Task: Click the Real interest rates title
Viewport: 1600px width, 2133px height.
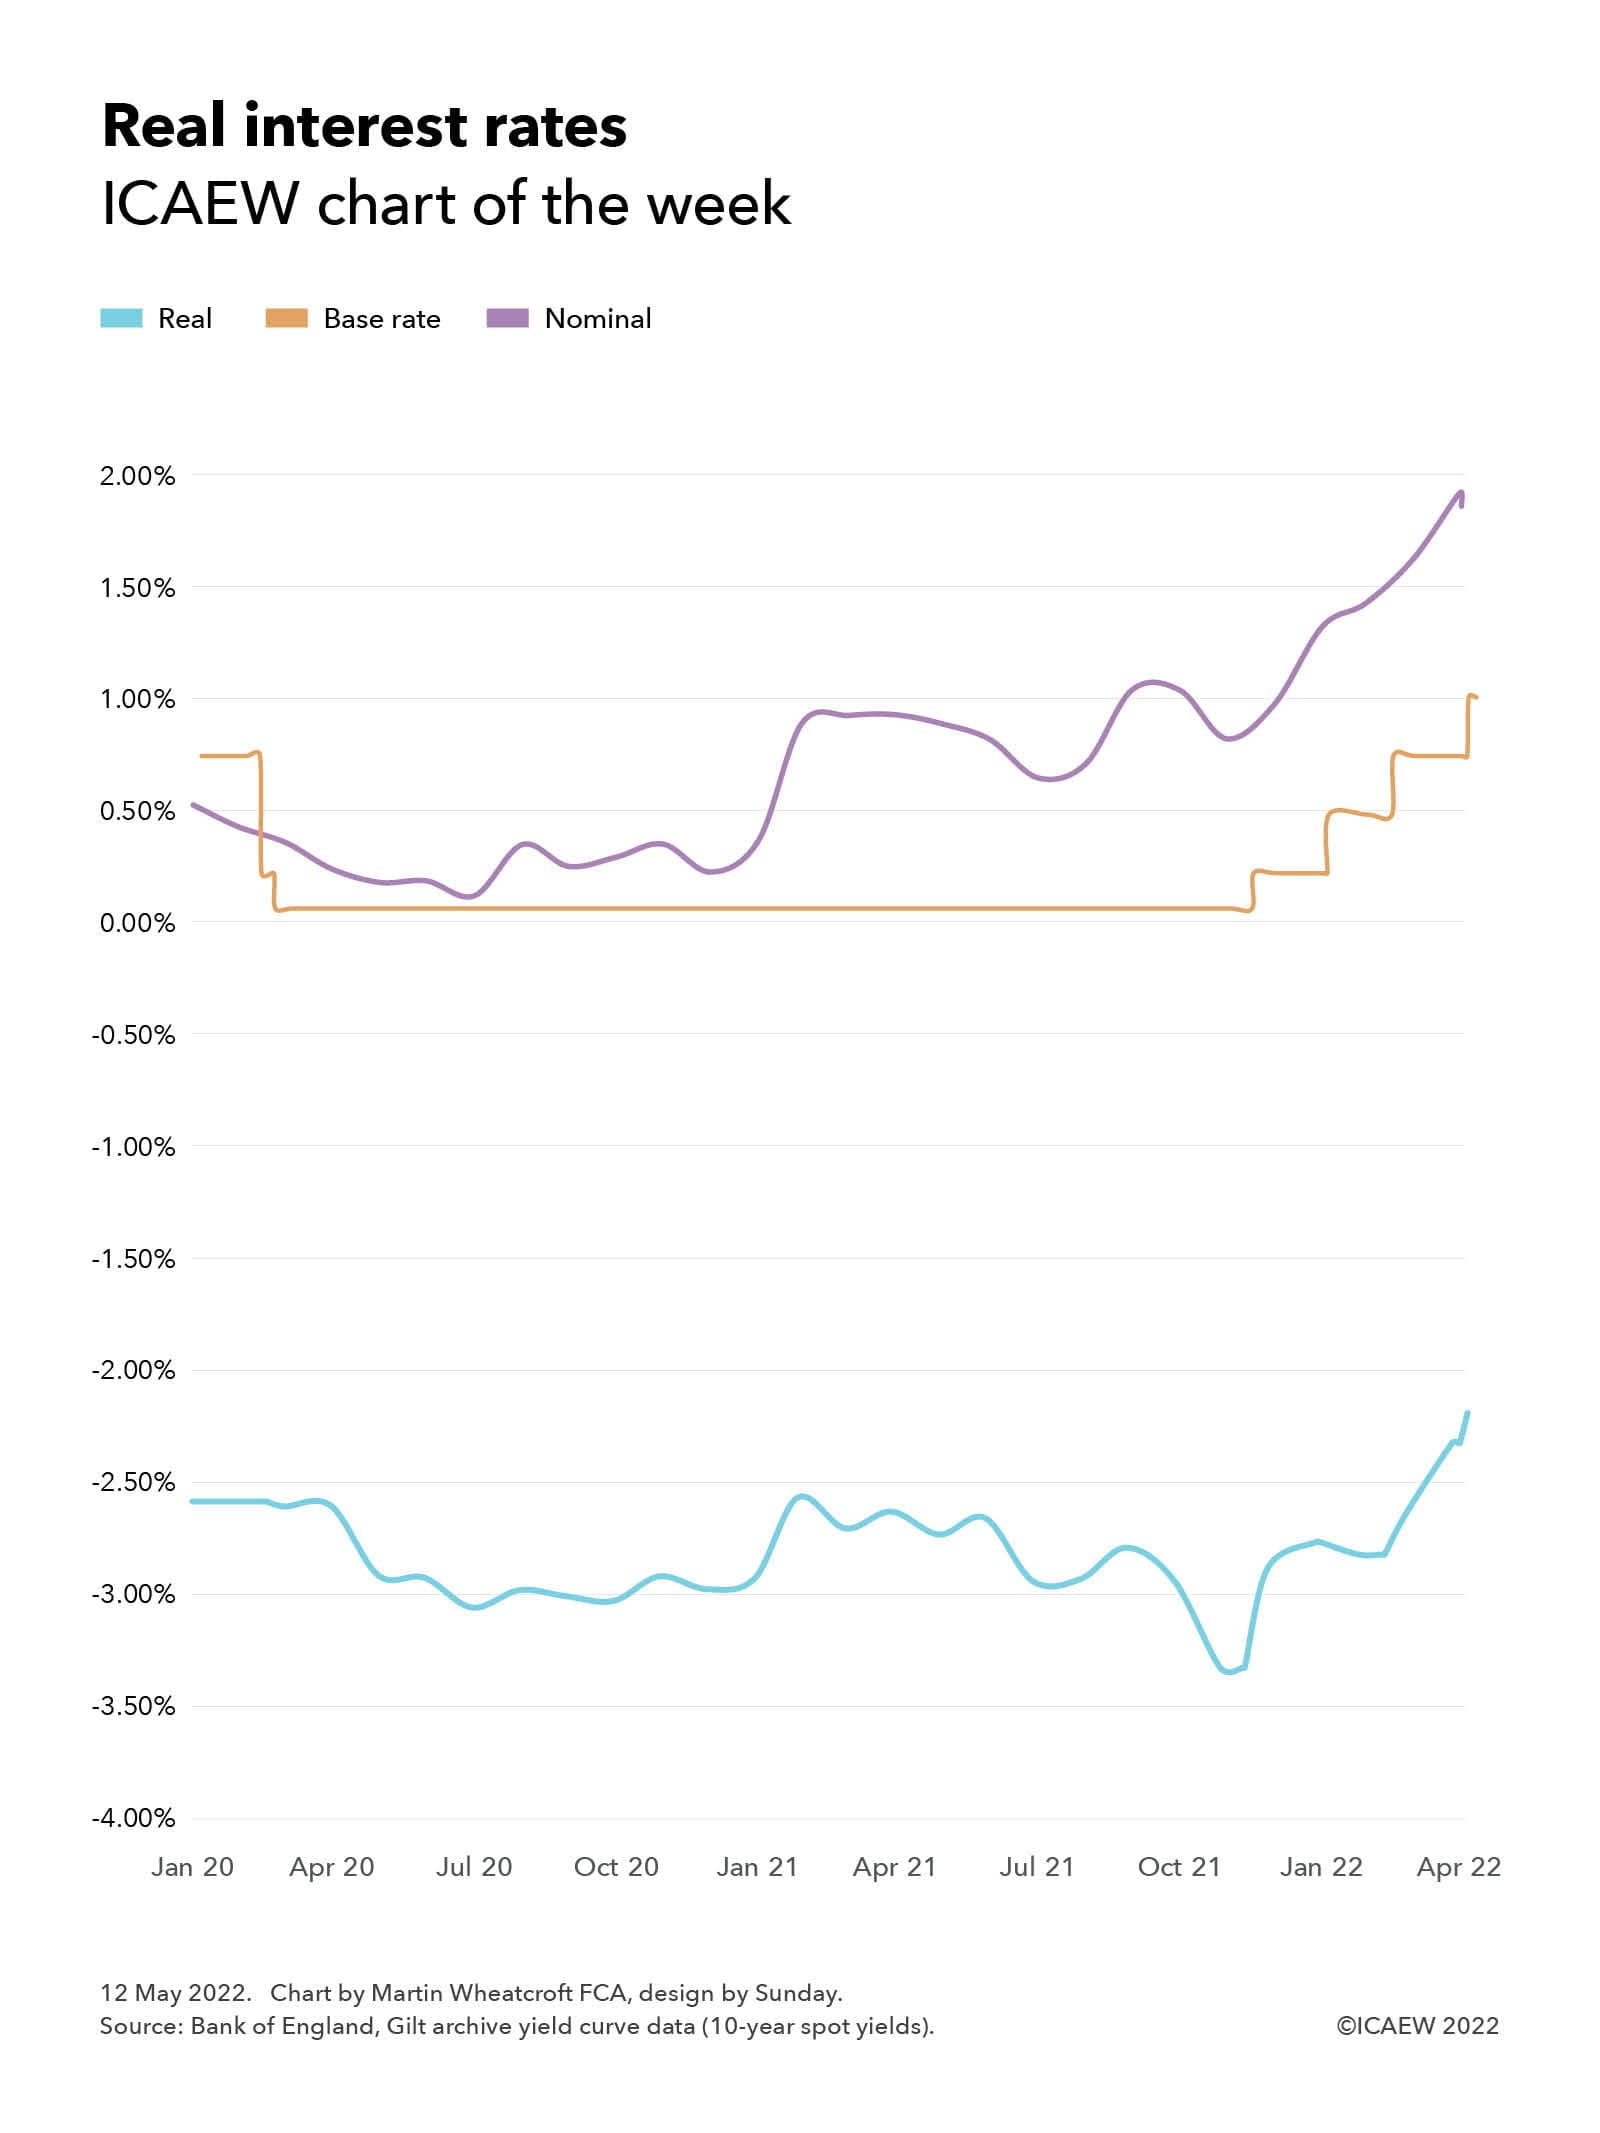Action: coord(365,127)
